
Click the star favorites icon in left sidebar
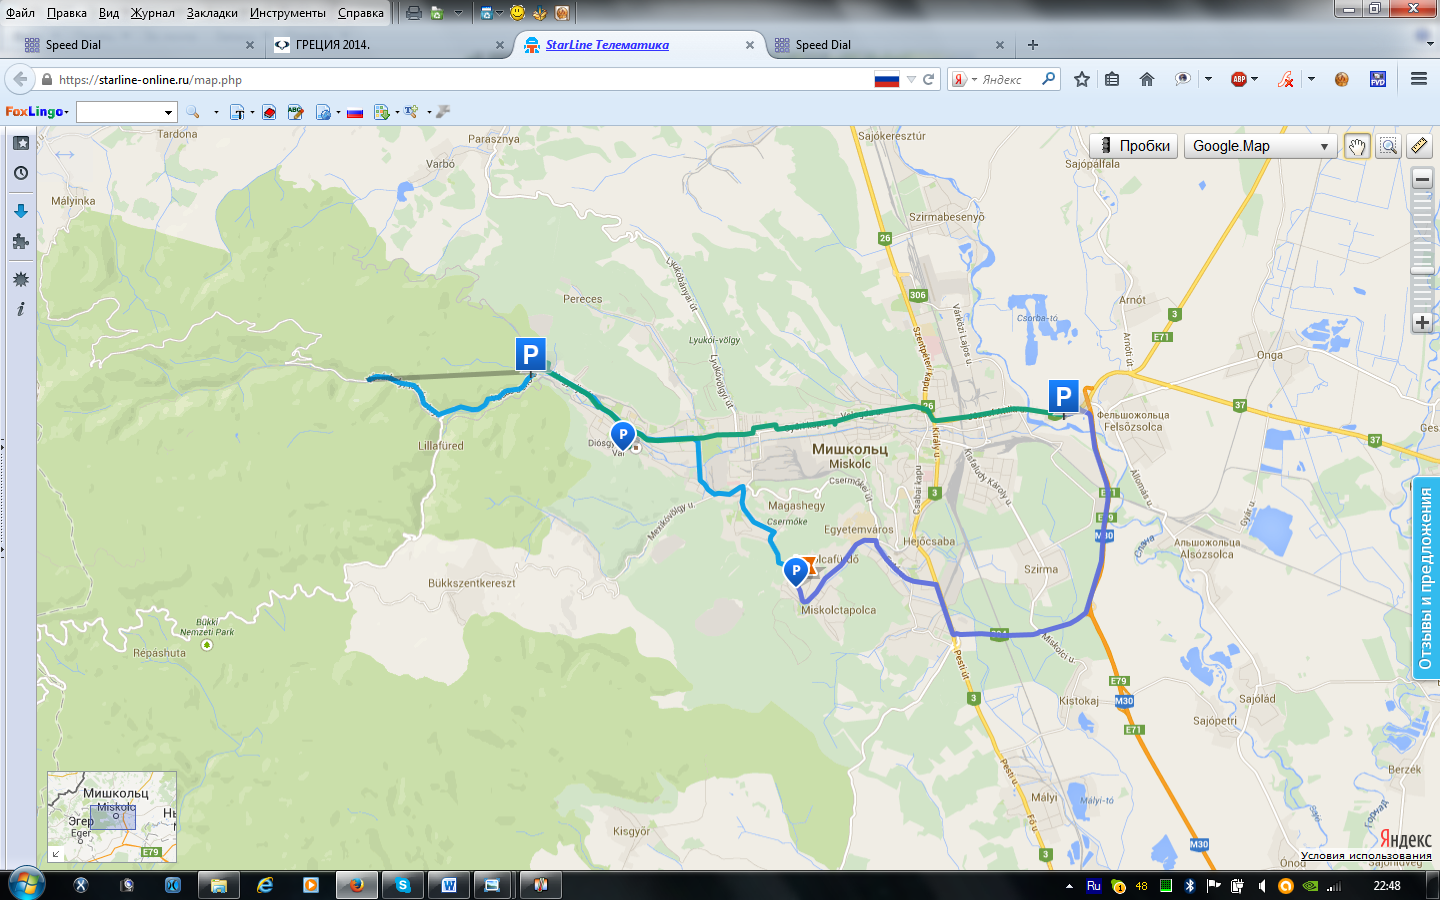pyautogui.click(x=21, y=143)
